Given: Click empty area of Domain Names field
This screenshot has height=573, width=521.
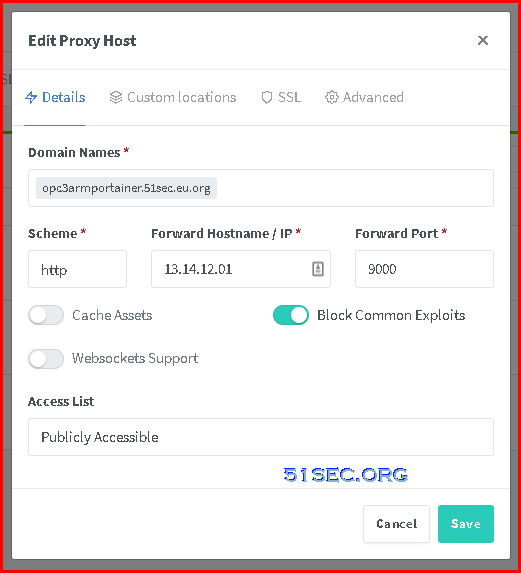Looking at the screenshot, I should [354, 188].
